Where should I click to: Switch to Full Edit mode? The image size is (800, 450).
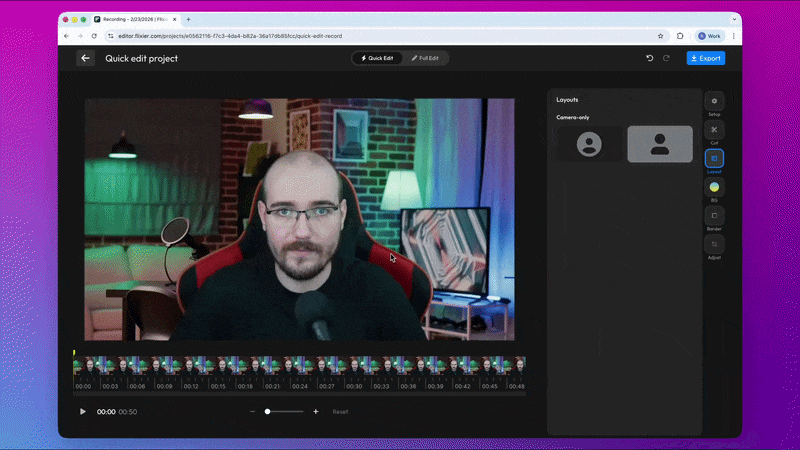click(425, 58)
